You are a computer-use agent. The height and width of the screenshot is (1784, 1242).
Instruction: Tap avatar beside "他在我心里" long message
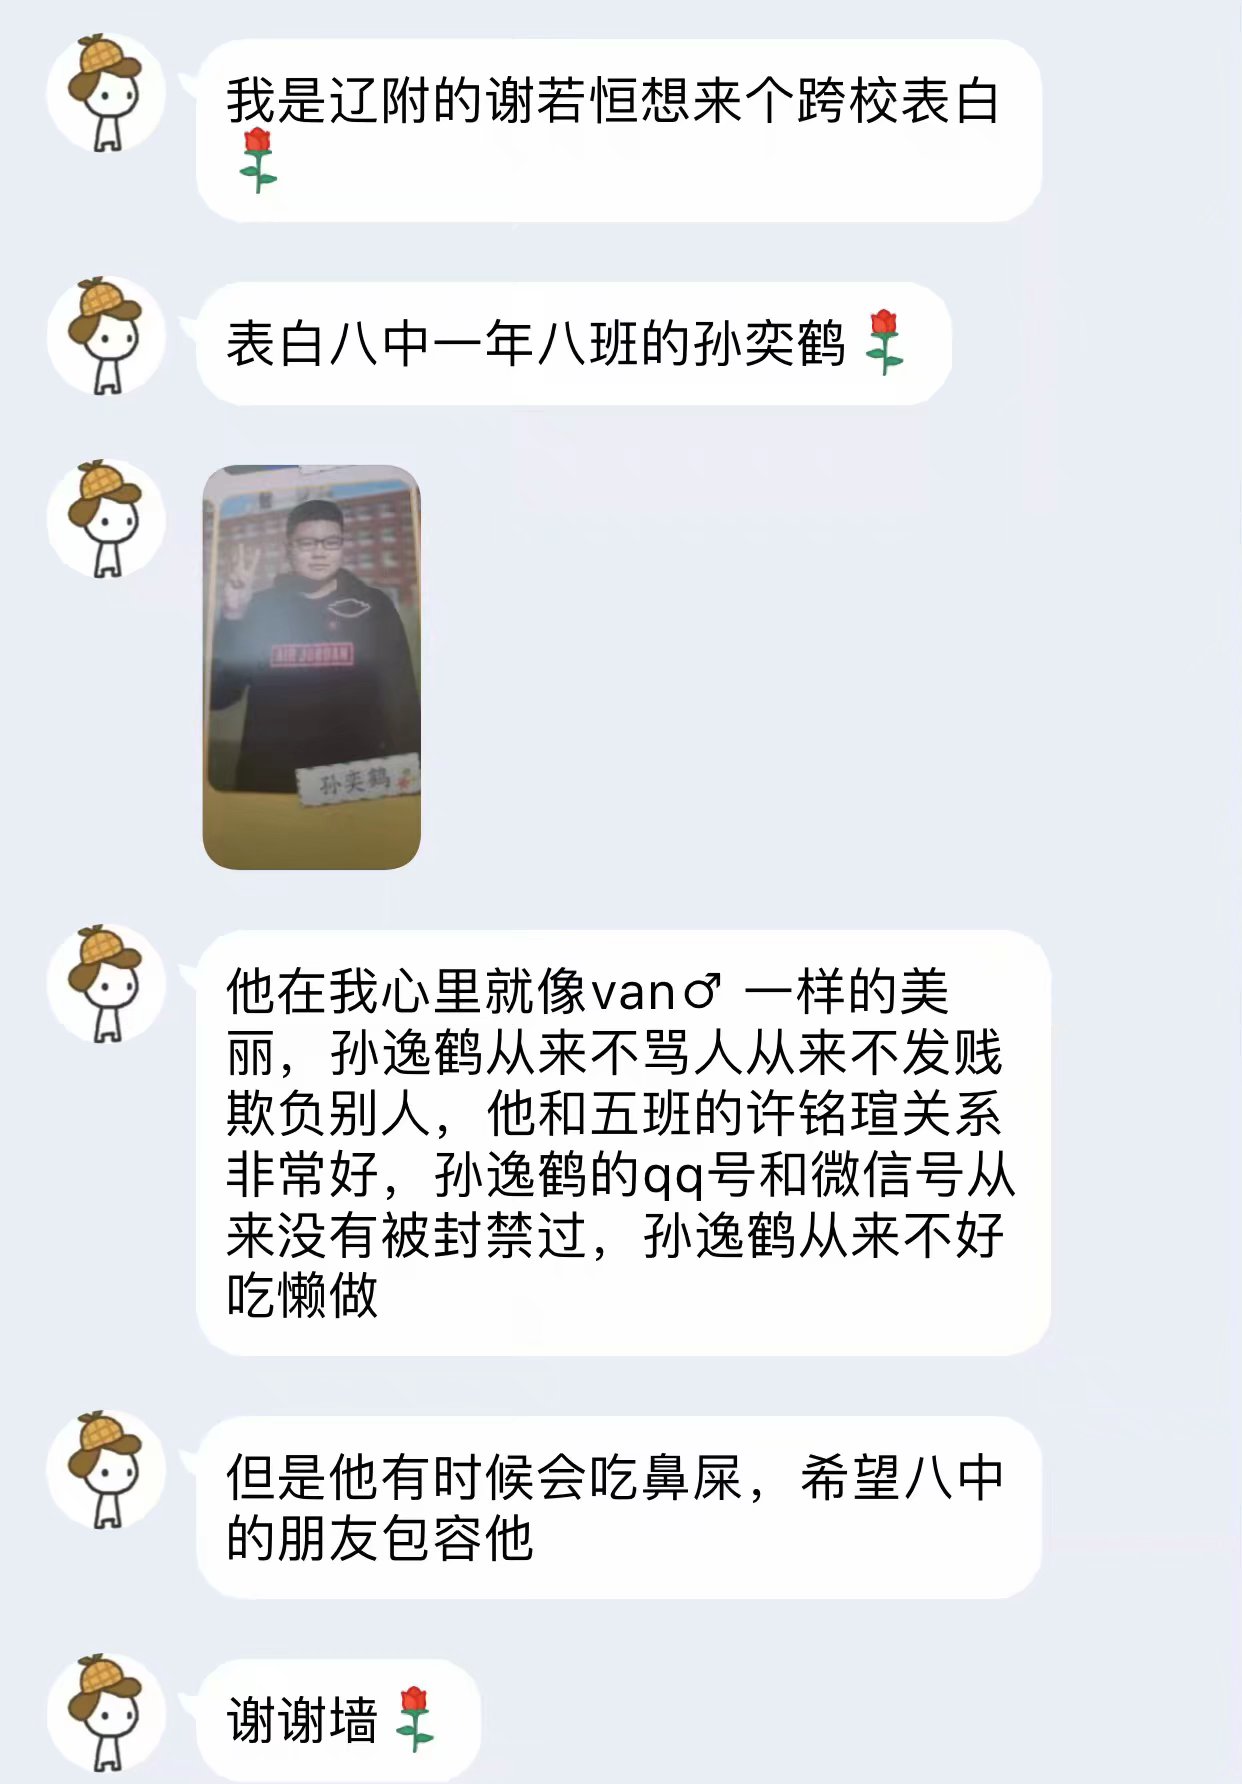(x=106, y=984)
